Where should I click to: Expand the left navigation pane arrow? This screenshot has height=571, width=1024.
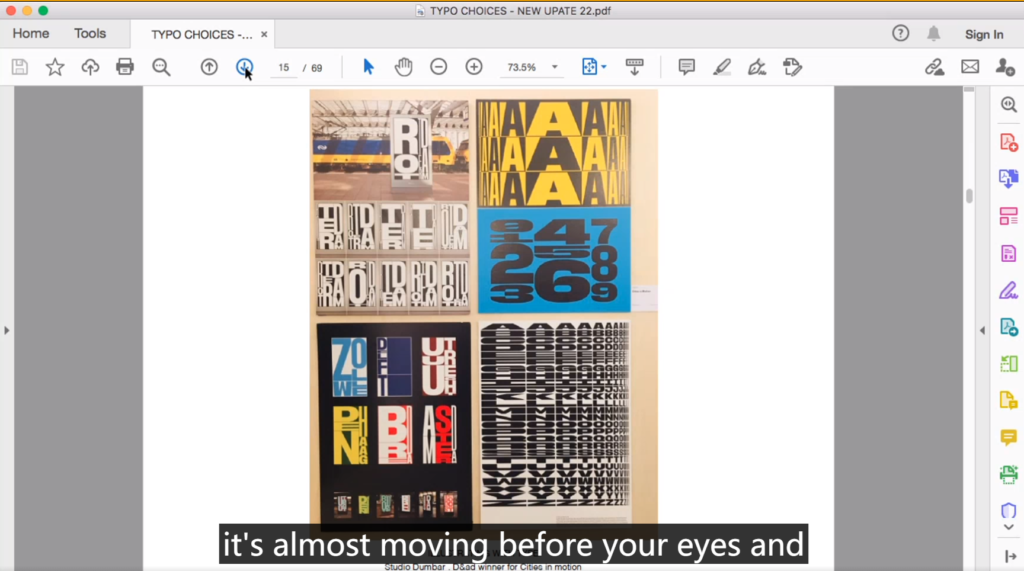click(7, 331)
